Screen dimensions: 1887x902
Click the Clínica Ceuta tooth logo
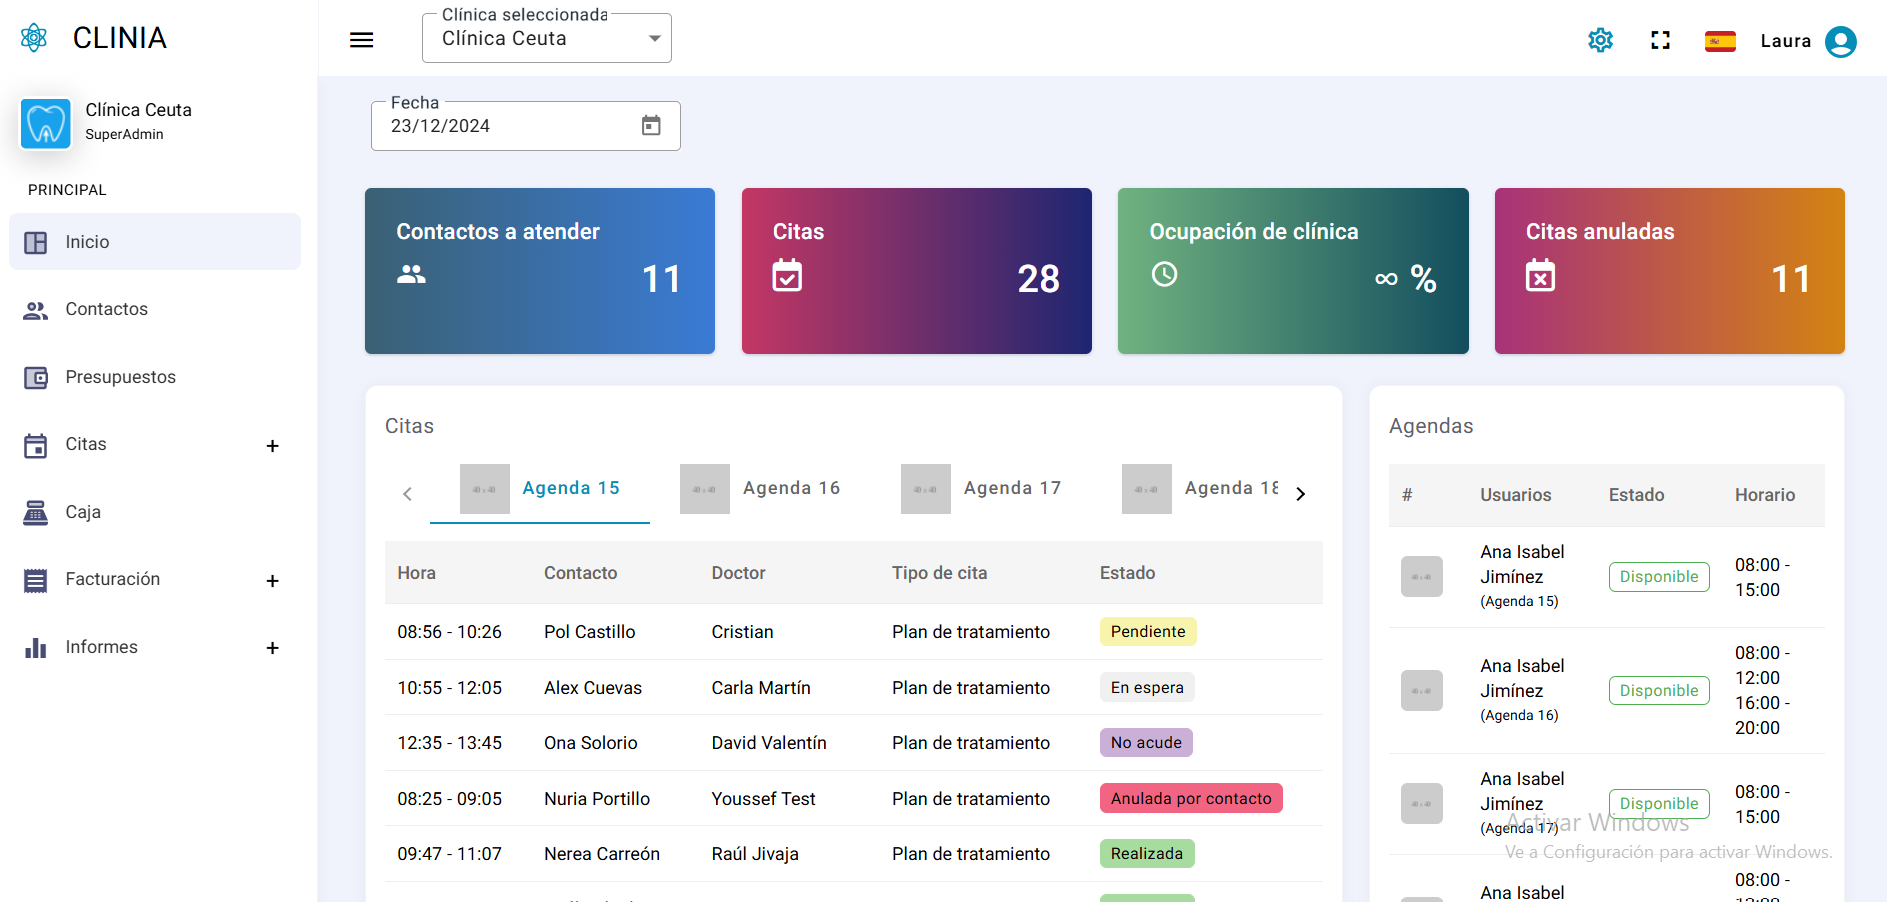pyautogui.click(x=46, y=124)
